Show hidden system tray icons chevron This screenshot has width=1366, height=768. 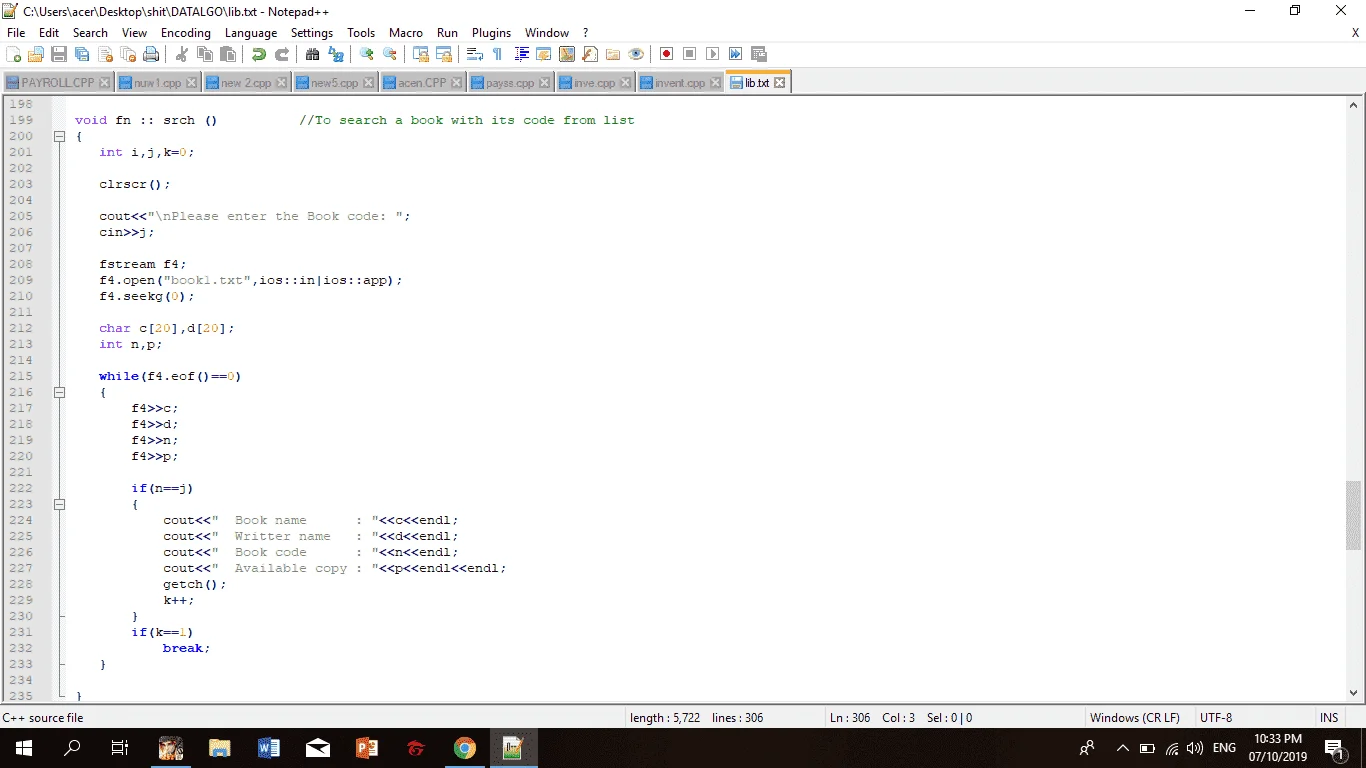tap(1122, 748)
